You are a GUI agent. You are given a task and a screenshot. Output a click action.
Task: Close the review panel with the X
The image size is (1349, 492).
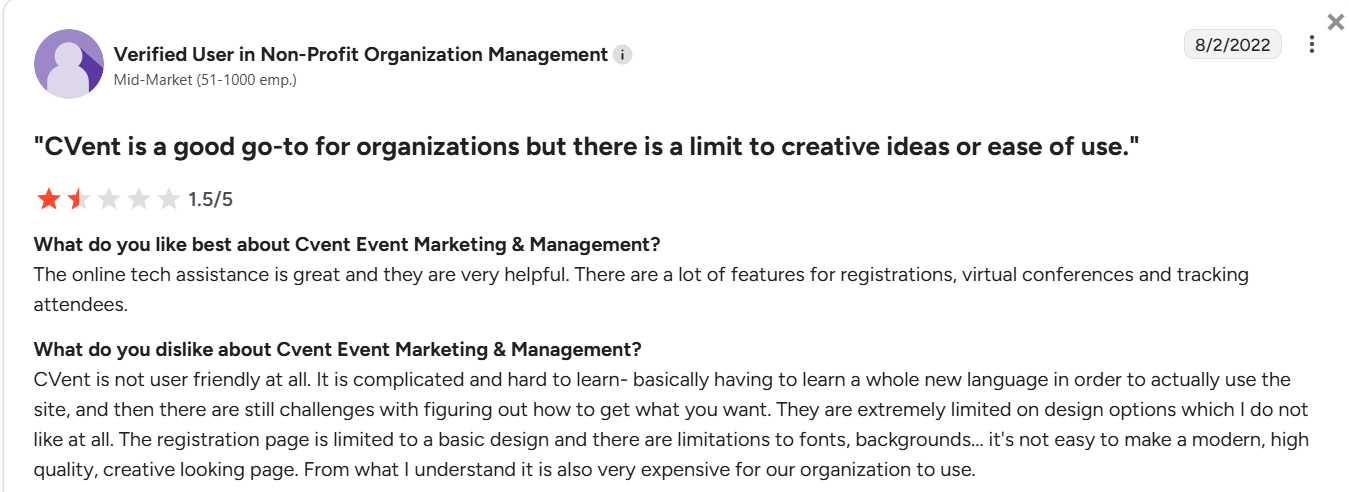coord(1335,22)
